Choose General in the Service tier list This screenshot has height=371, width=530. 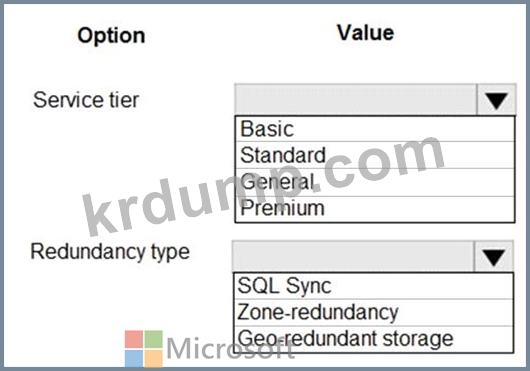click(x=375, y=182)
